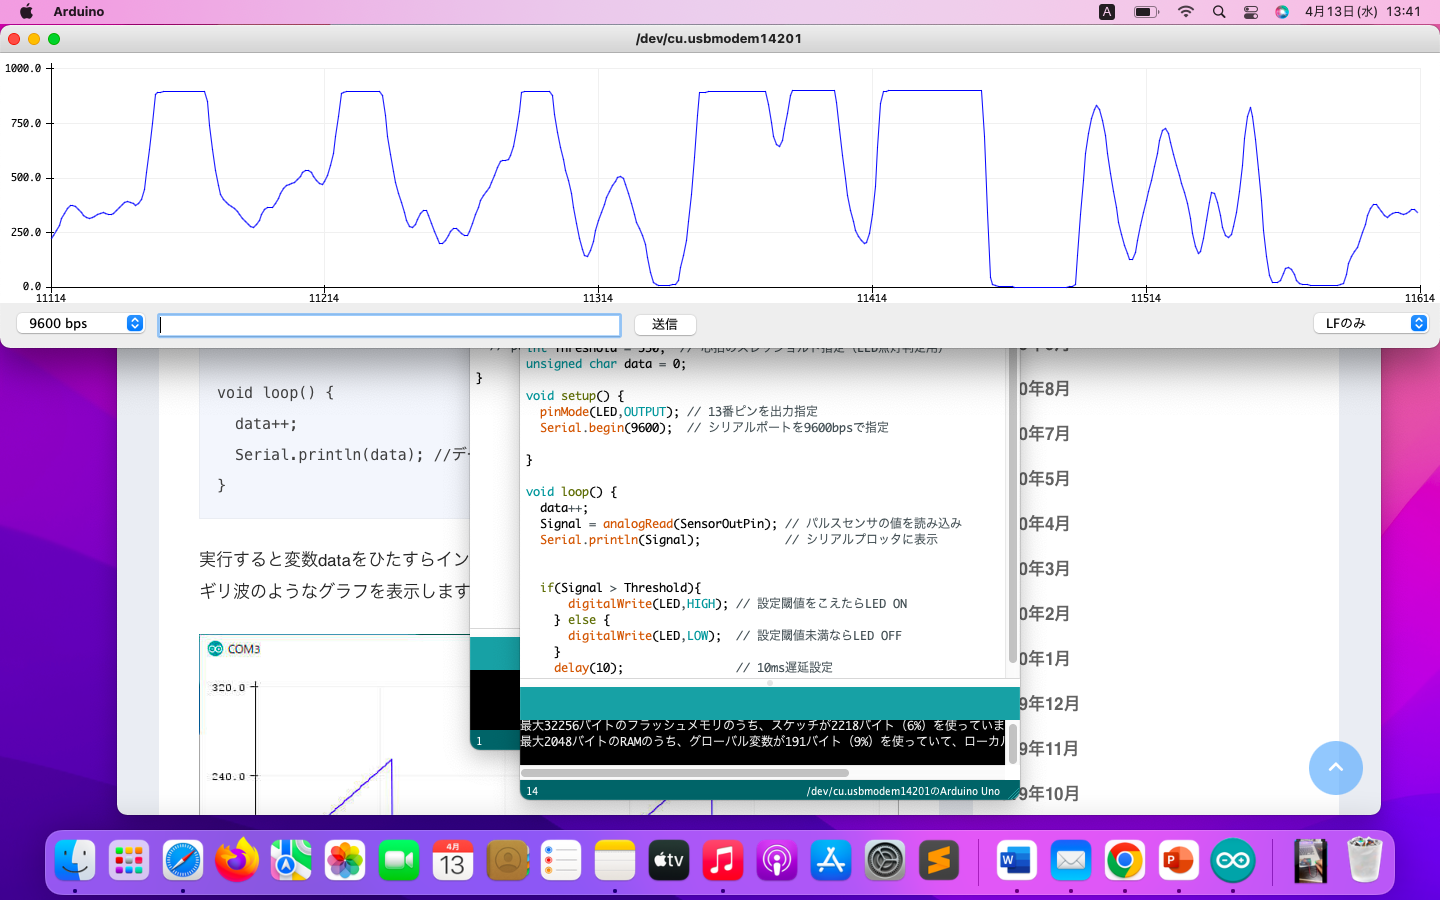1440x900 pixels.
Task: Open Microsoft Word from the Dock
Action: click(x=1017, y=860)
